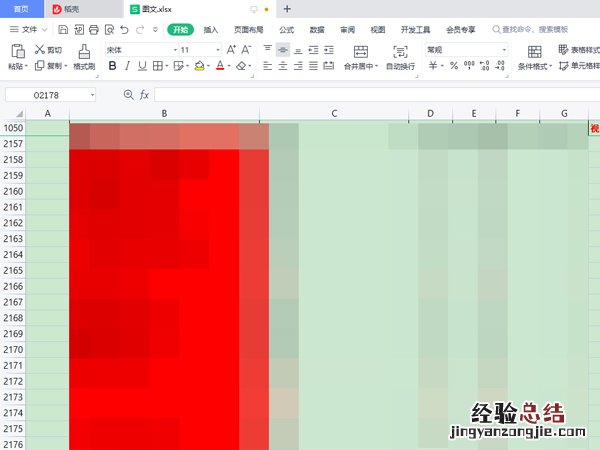Click the Name Box showing O2178
The image size is (600, 450).
[50, 94]
